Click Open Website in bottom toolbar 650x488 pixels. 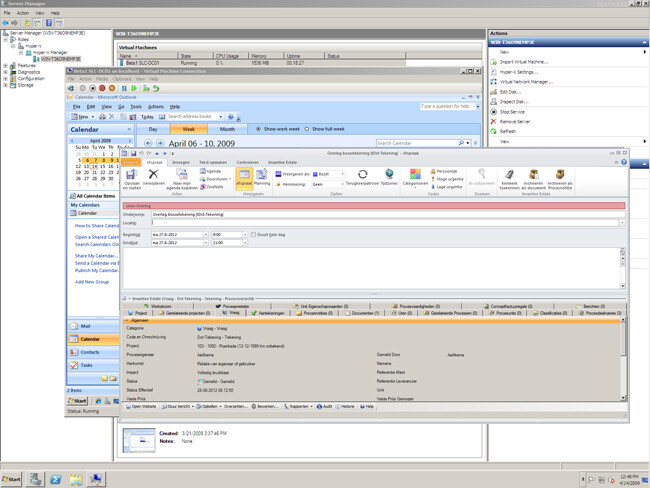(141, 407)
